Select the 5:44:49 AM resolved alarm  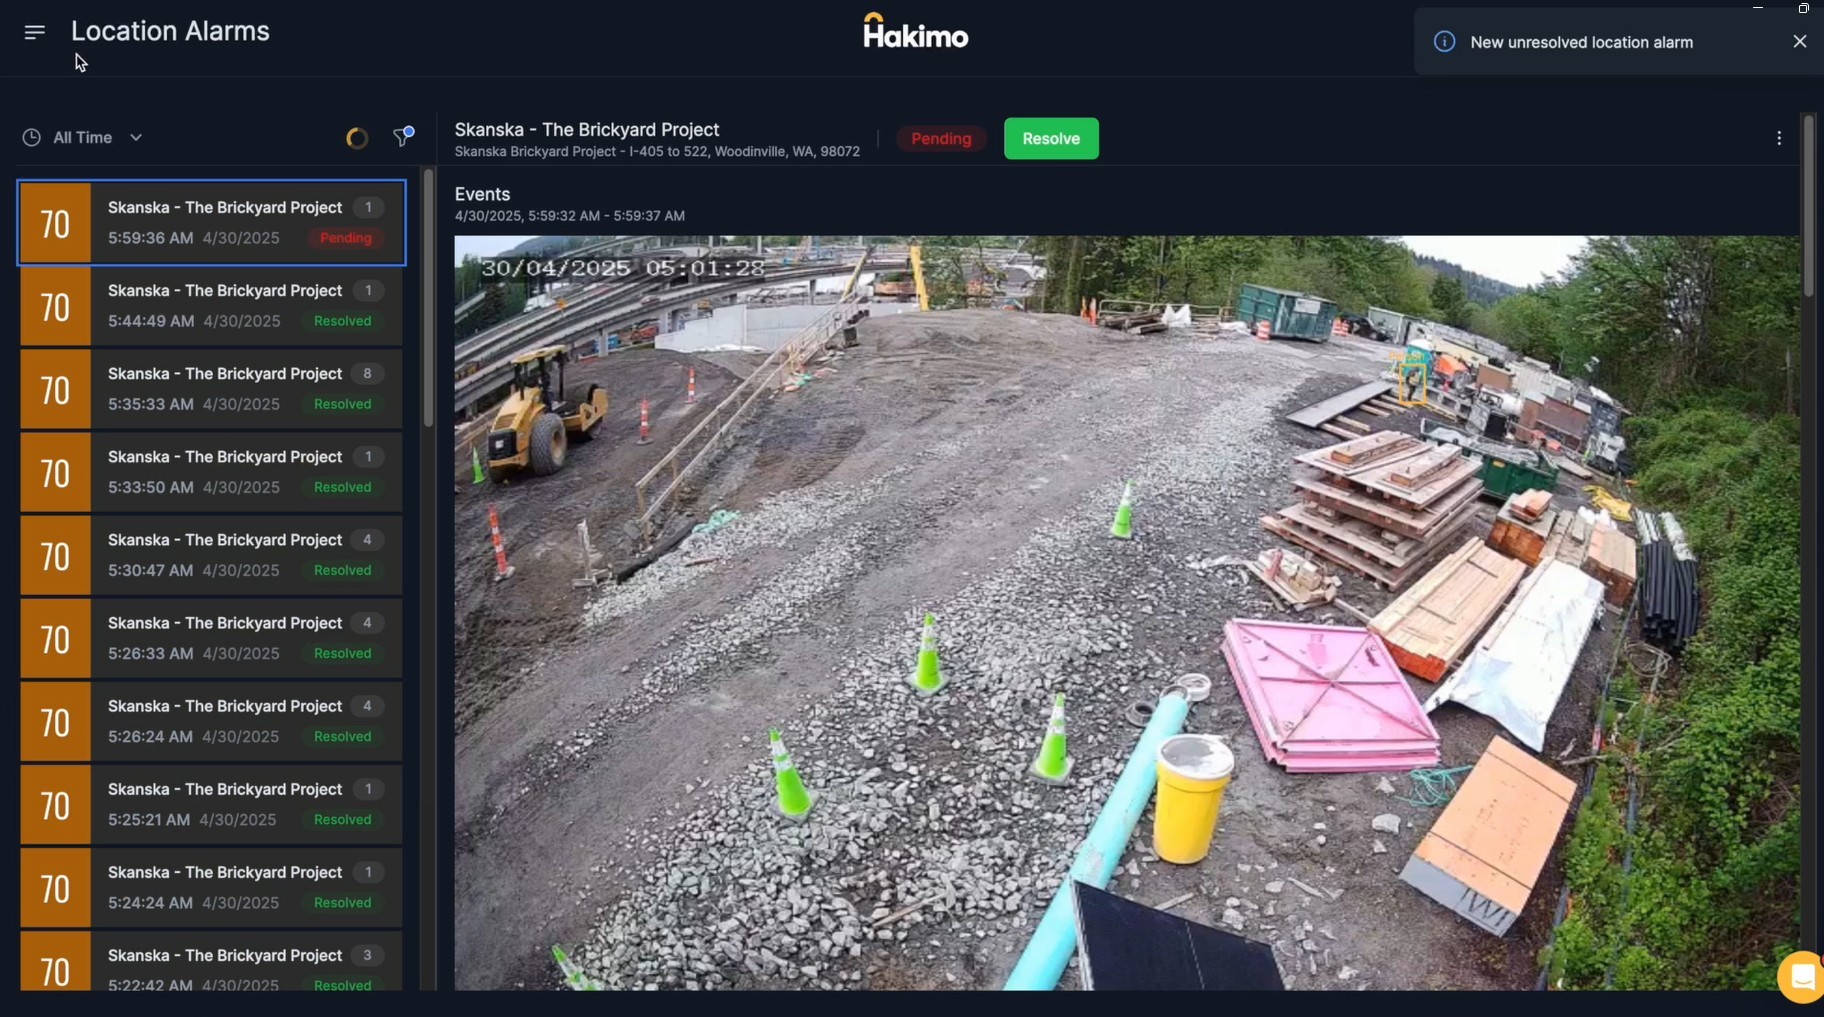(x=212, y=305)
